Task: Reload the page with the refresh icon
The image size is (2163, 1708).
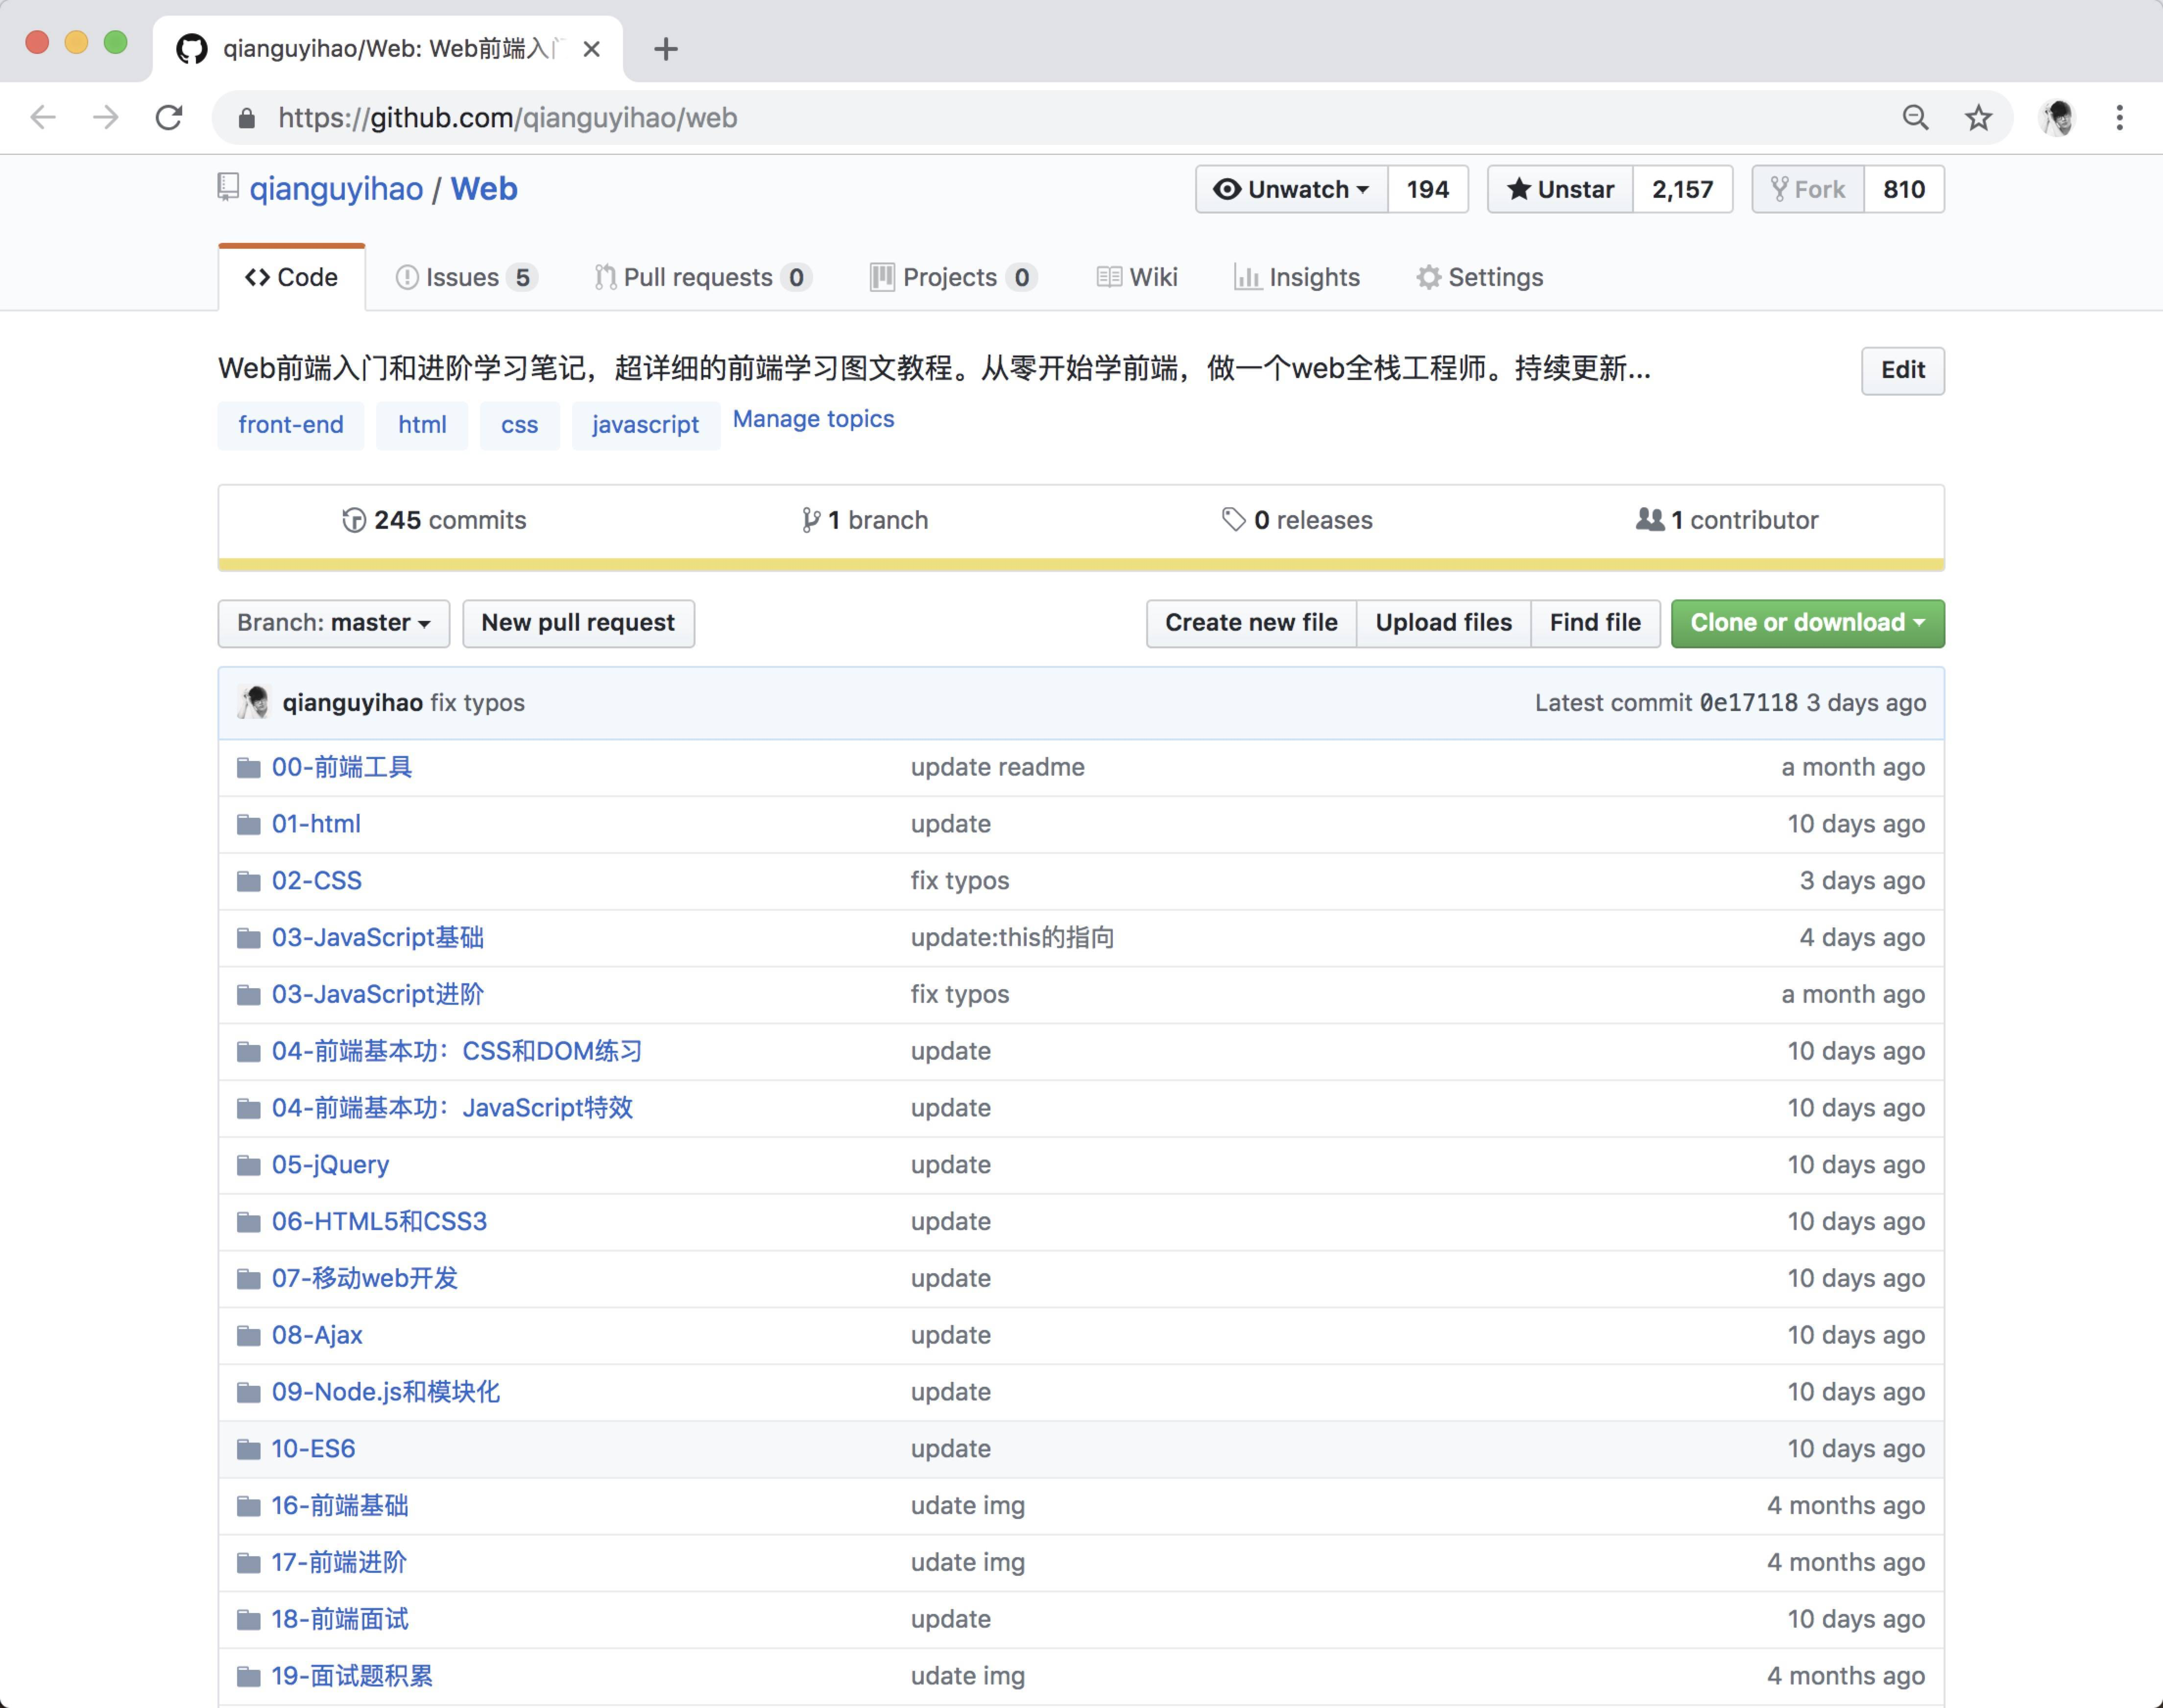Action: click(169, 117)
